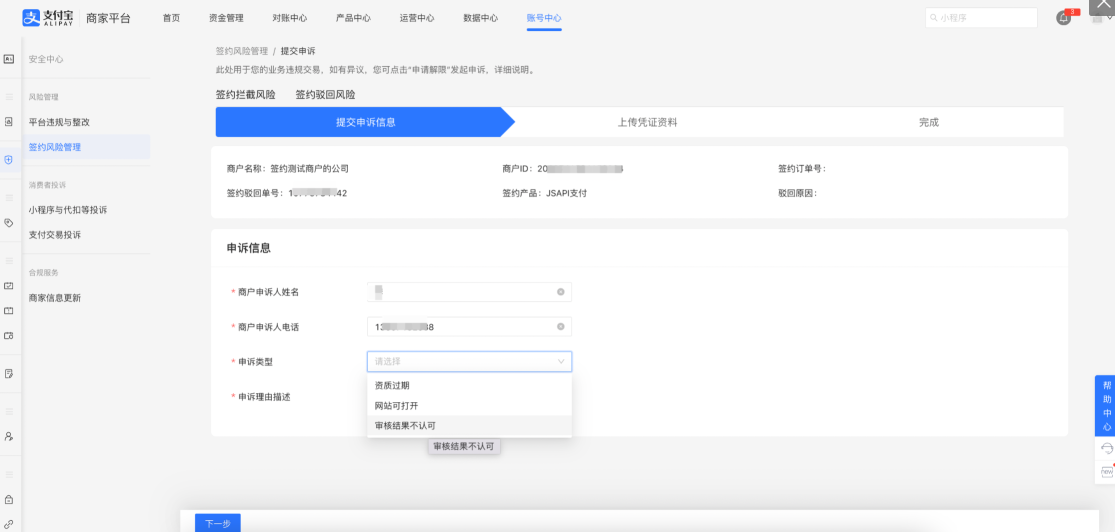Open the shield security icon in sidebar
Screen dimensions: 1115x532
pos(9,160)
